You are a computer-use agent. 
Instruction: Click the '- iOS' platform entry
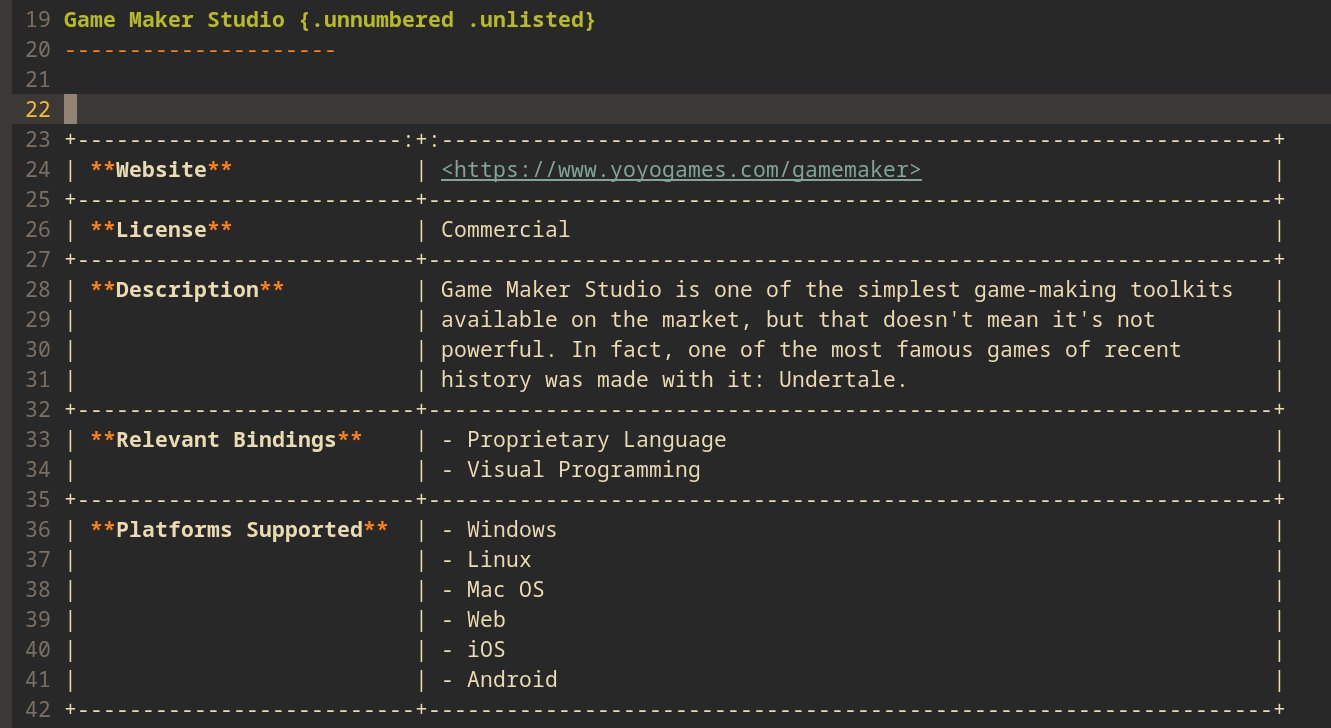pos(473,650)
